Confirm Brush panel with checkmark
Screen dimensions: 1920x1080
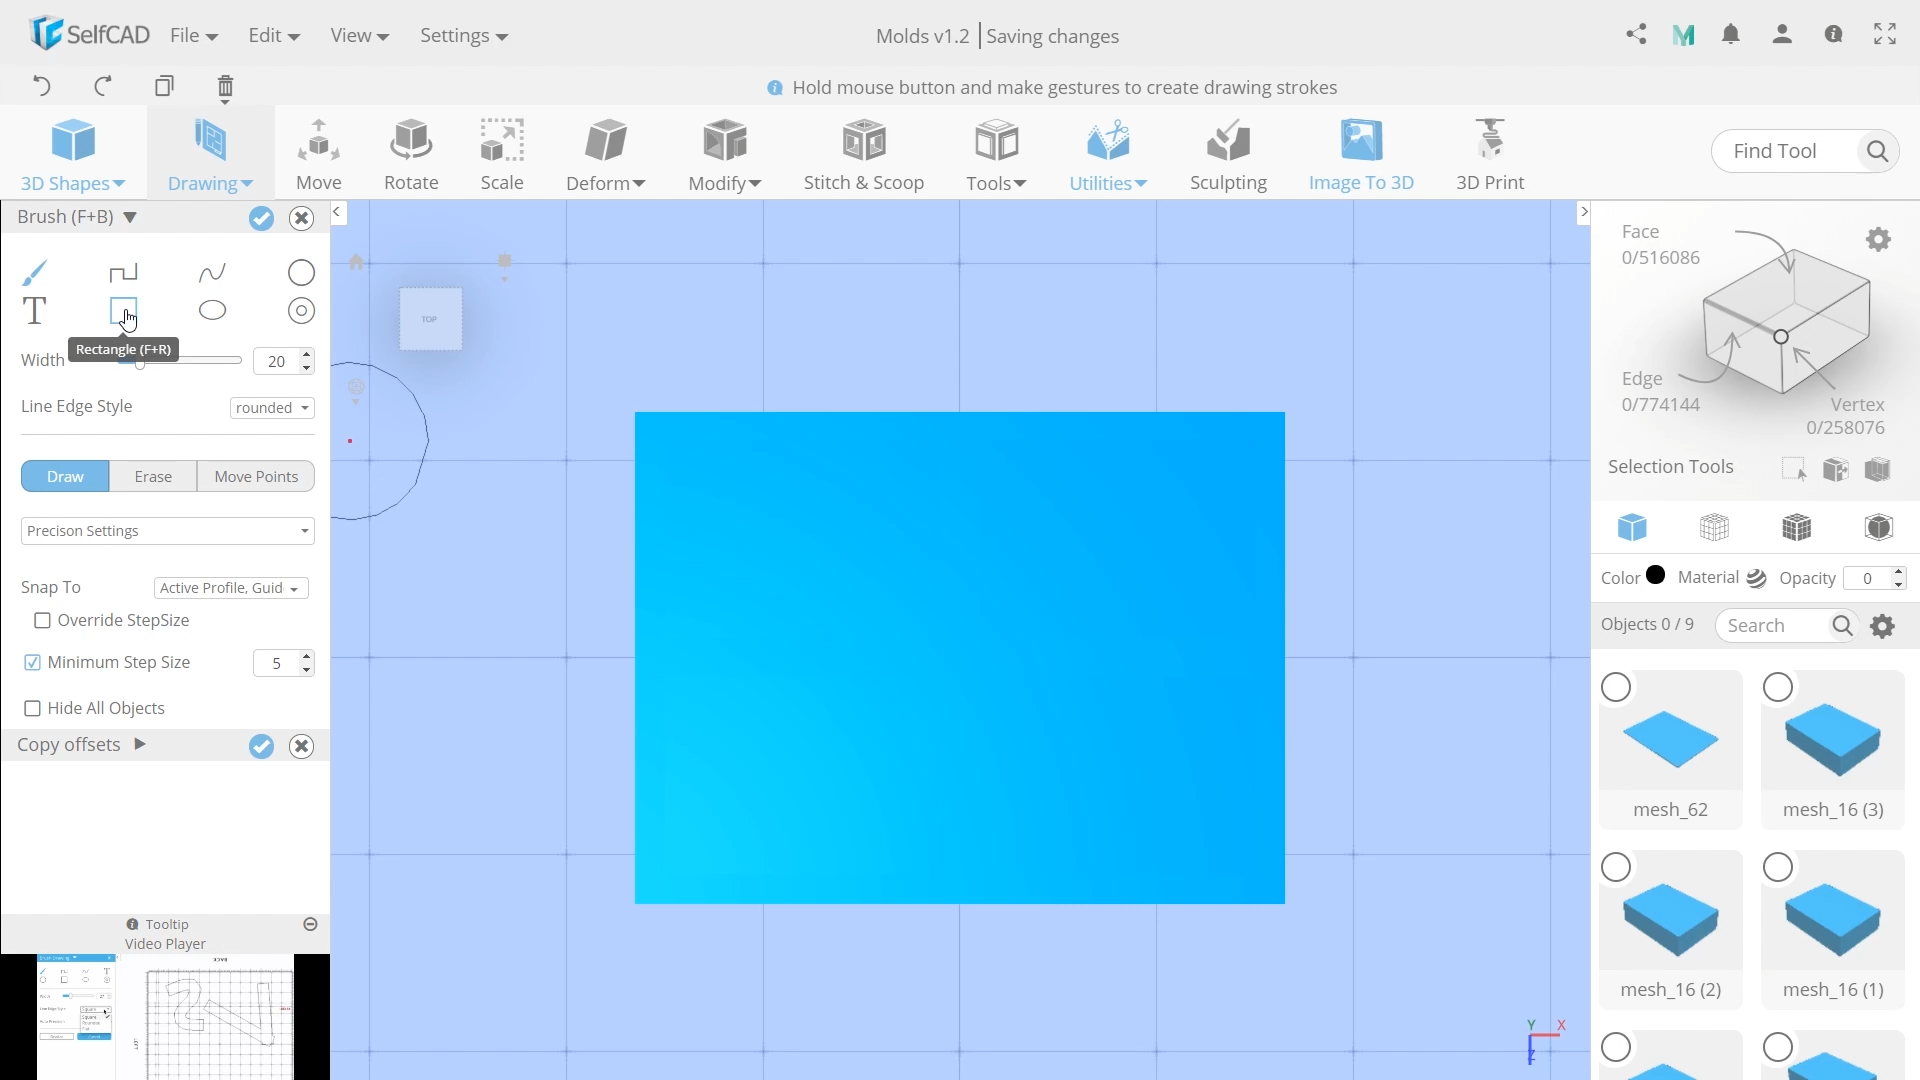261,218
